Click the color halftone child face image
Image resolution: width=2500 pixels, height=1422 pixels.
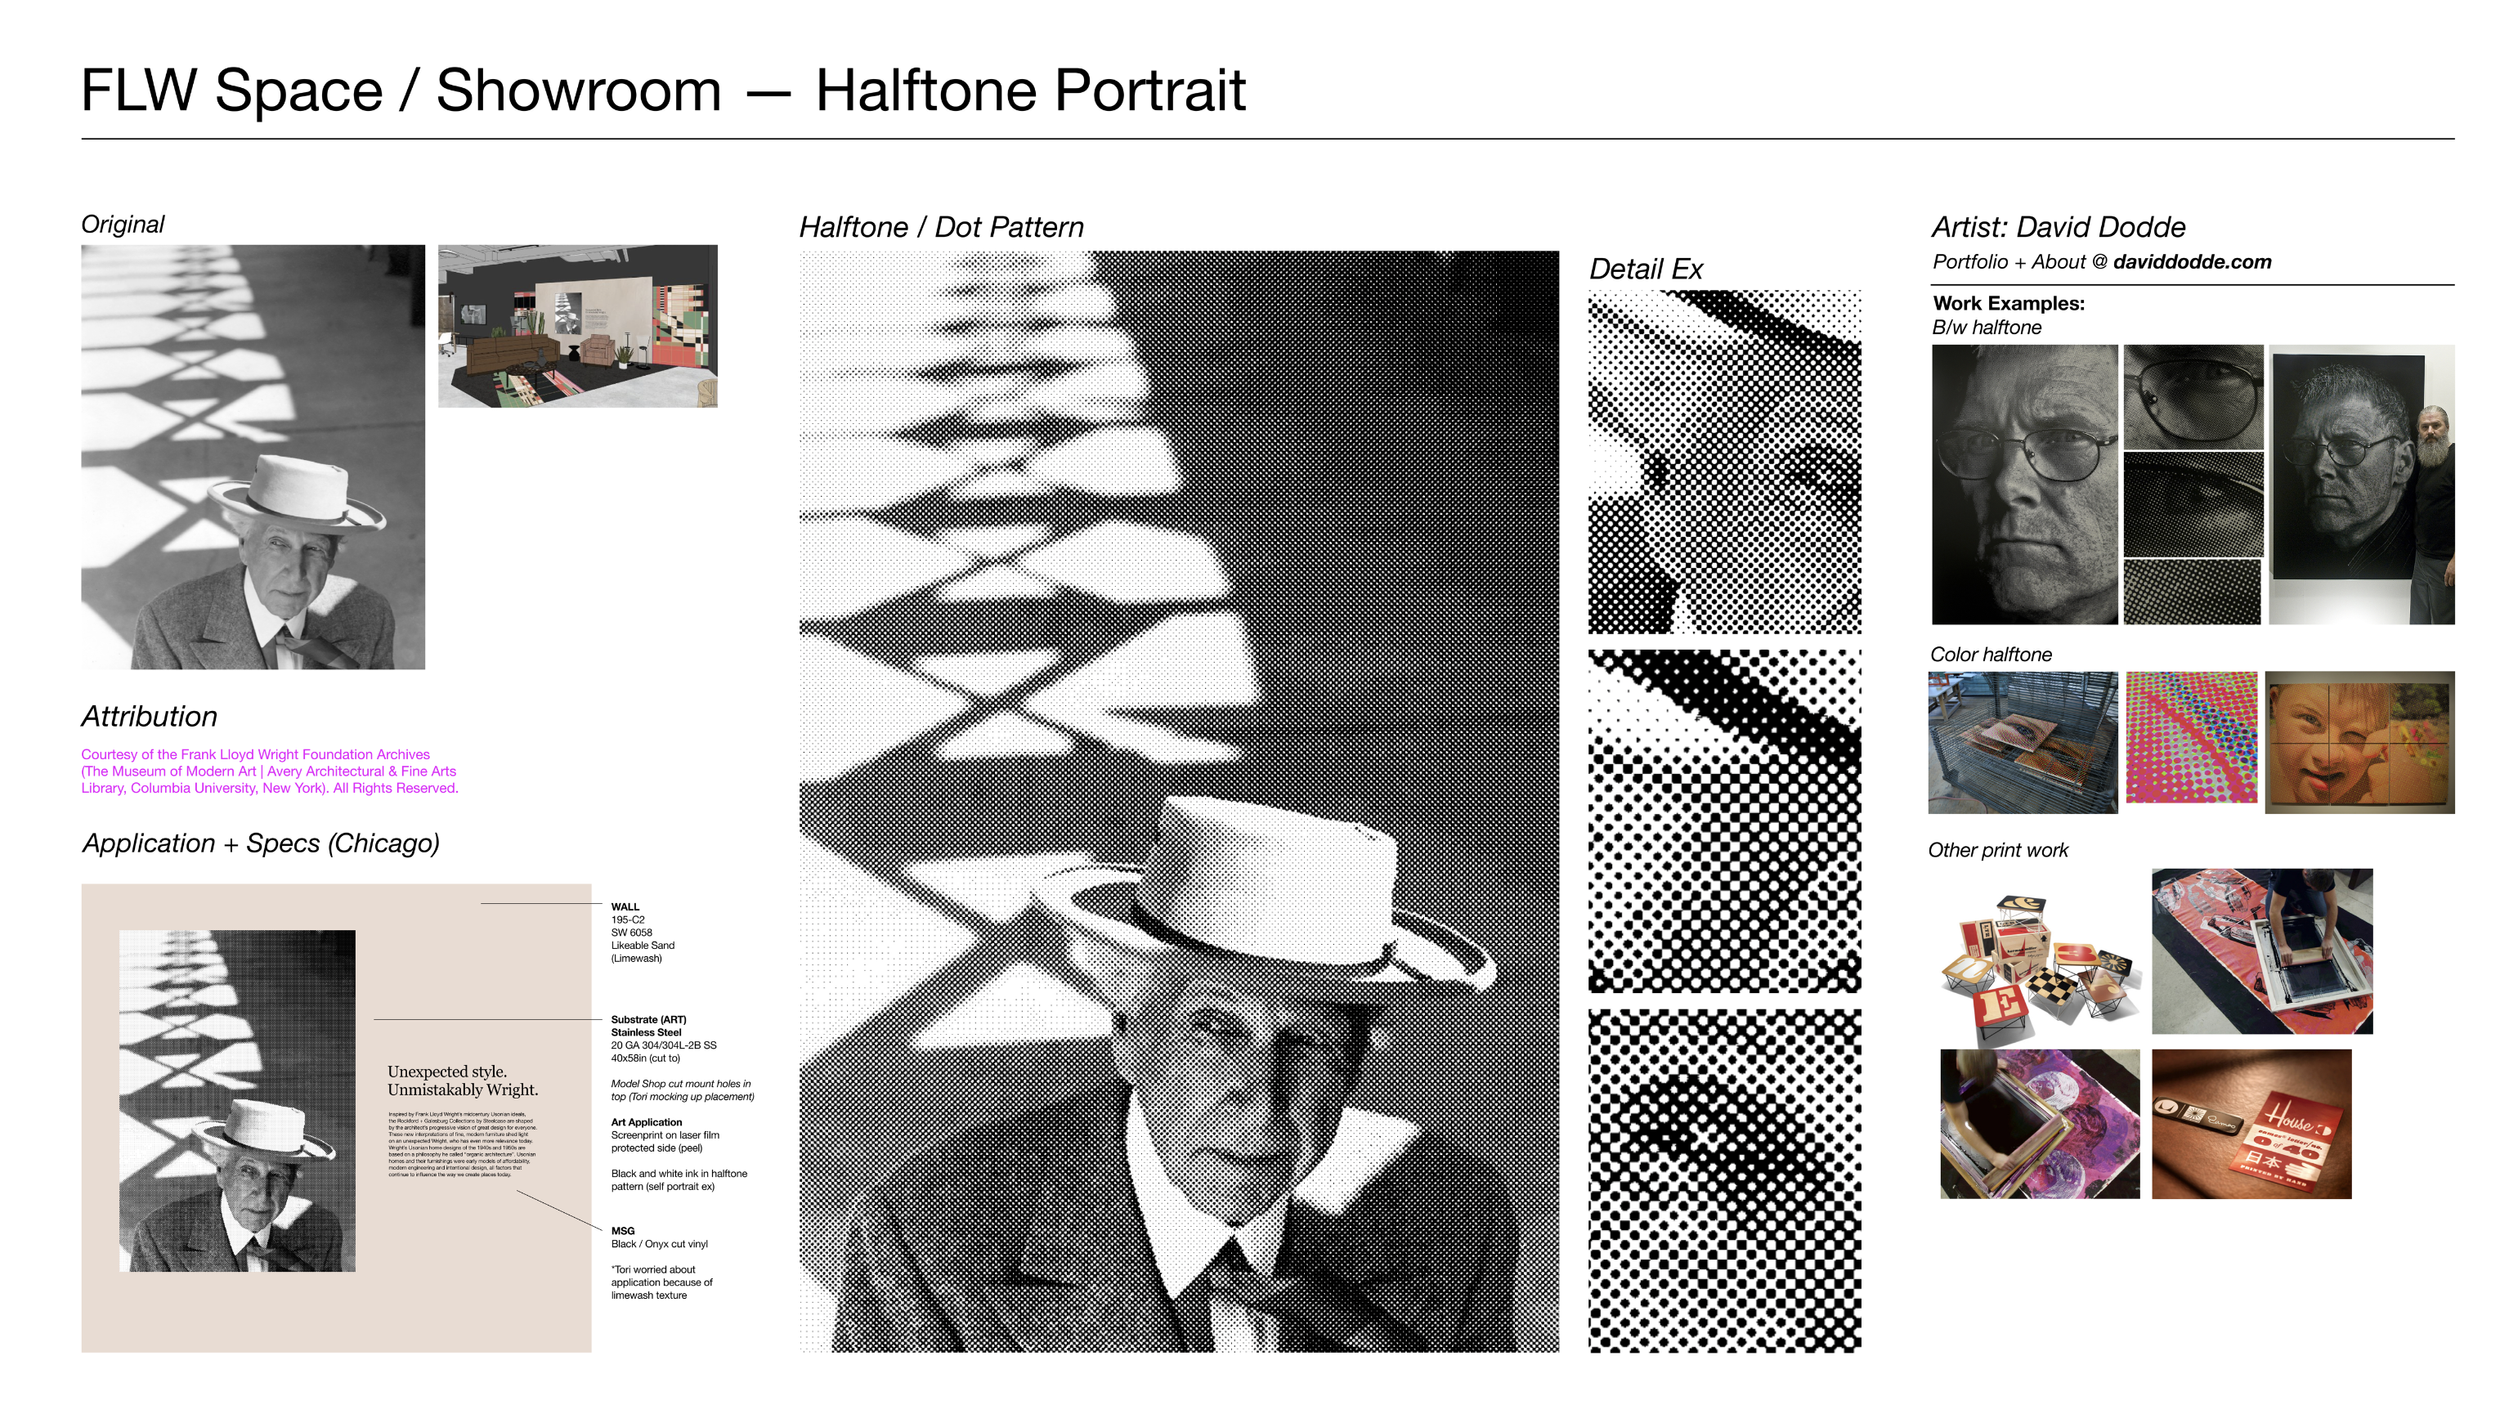(2358, 741)
